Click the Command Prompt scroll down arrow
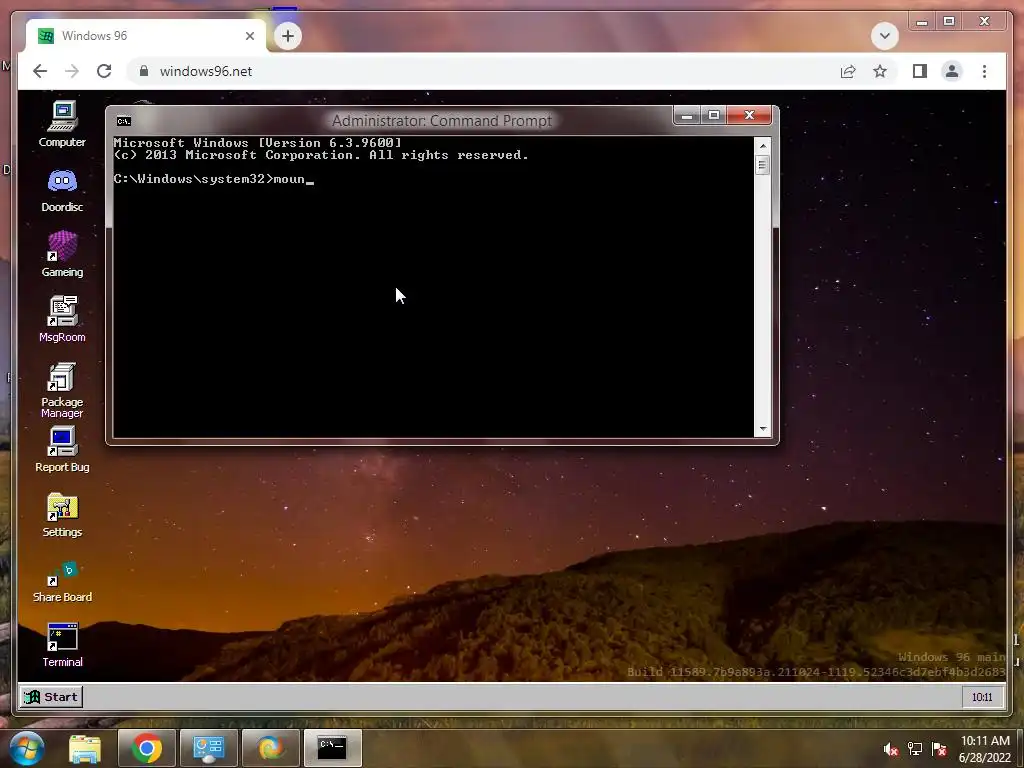 coord(762,429)
